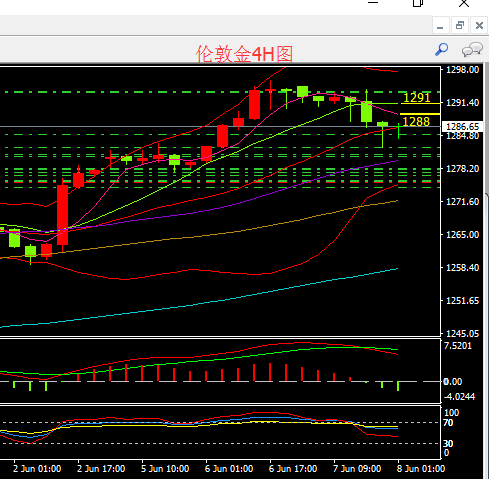Maximize the main application window
This screenshot has height=479, width=489.
pyautogui.click(x=418, y=3)
